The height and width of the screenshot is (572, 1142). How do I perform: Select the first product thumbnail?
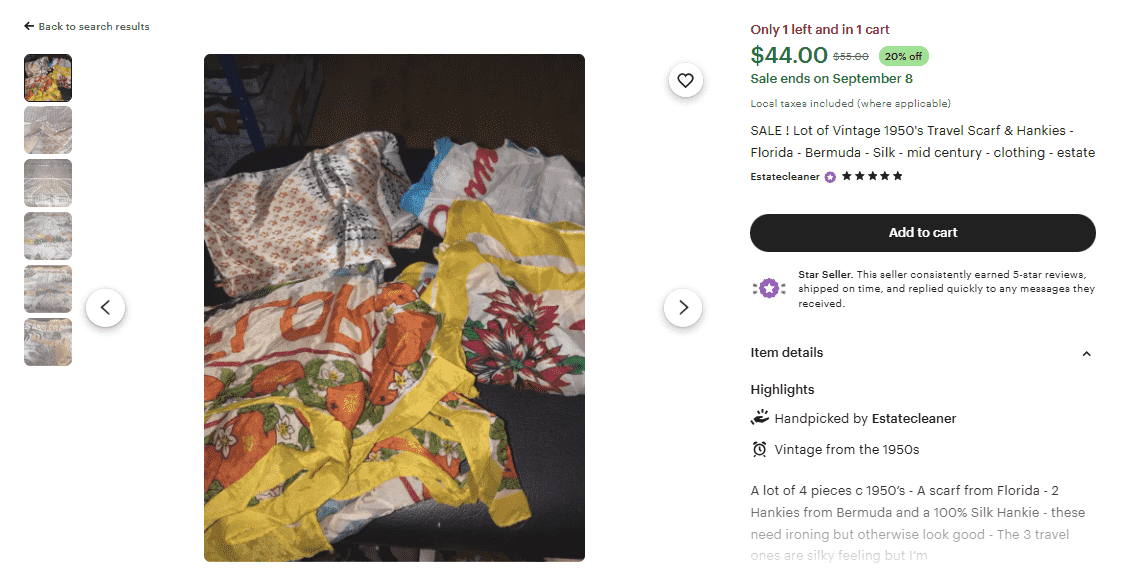(48, 78)
